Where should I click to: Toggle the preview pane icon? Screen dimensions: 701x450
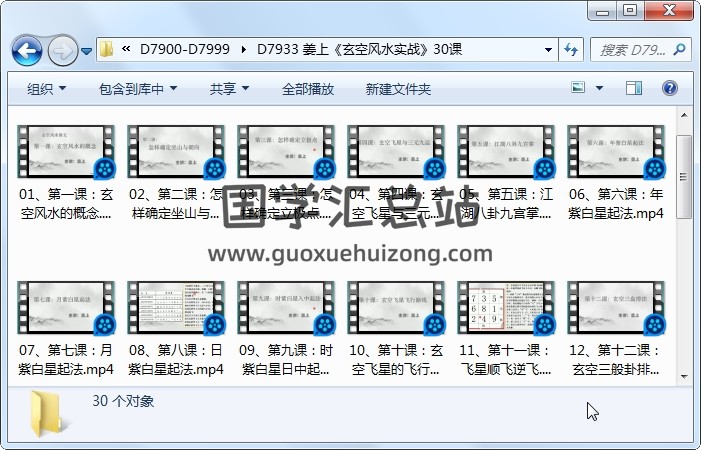(x=633, y=88)
